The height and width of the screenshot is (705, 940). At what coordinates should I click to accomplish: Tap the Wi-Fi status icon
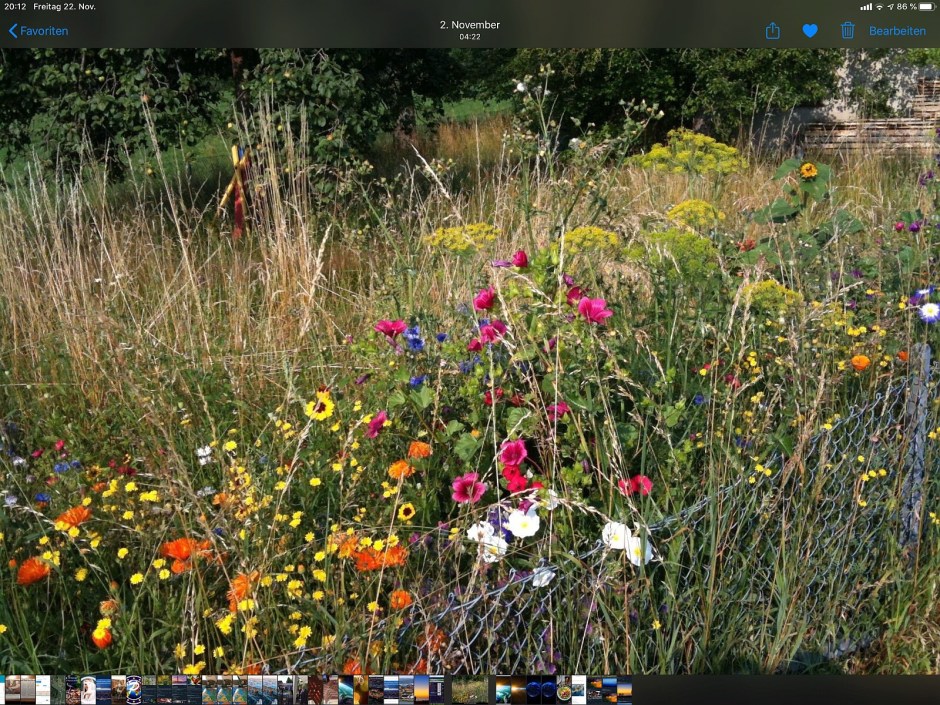coord(879,7)
